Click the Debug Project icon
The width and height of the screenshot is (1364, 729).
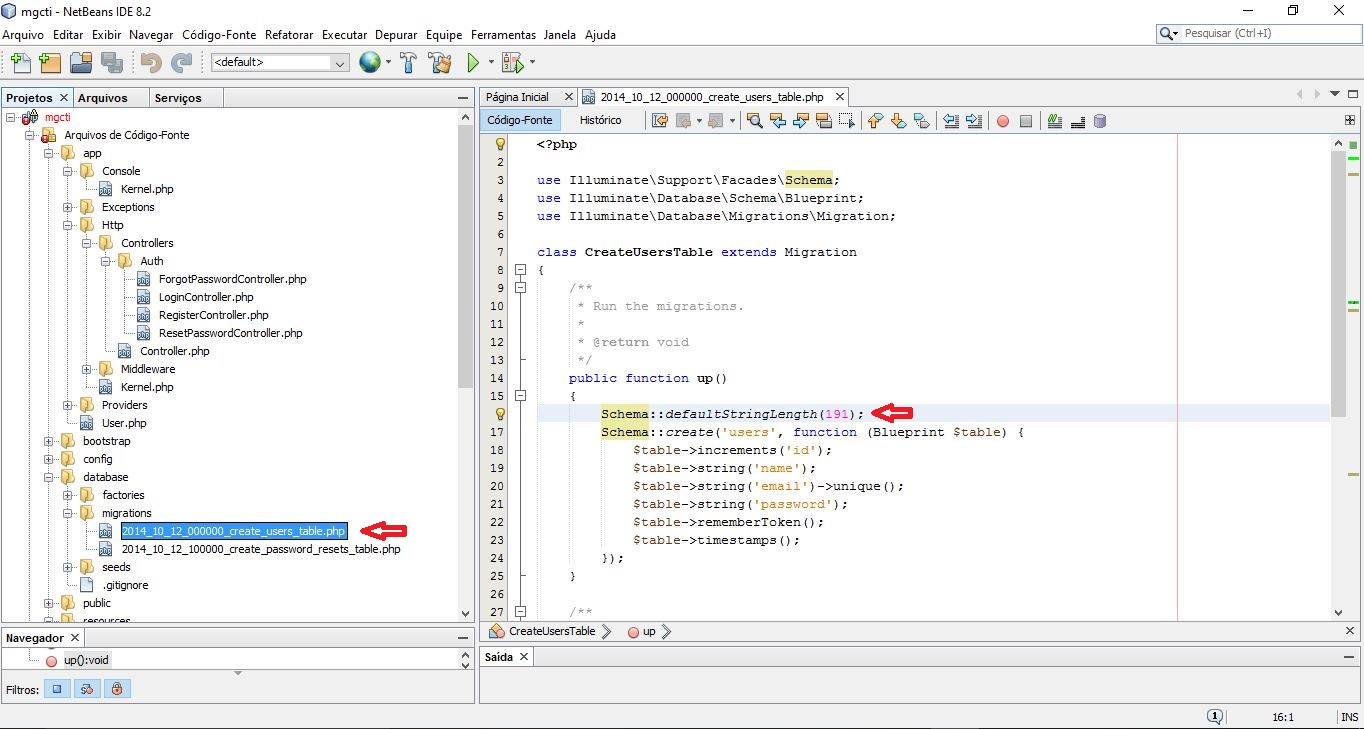pos(512,62)
